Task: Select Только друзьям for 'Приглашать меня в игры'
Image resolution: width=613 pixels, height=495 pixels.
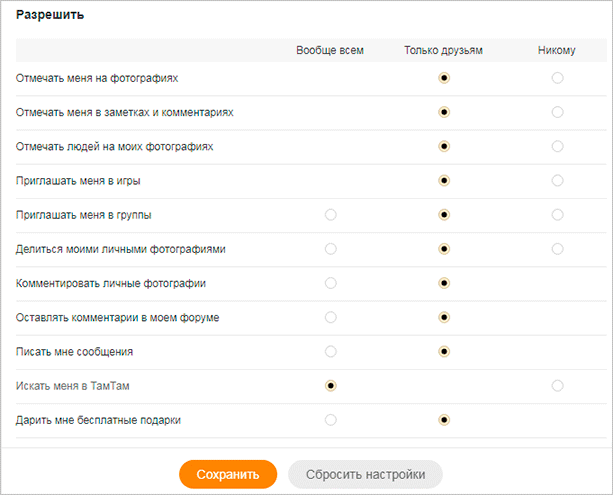Action: click(x=444, y=181)
